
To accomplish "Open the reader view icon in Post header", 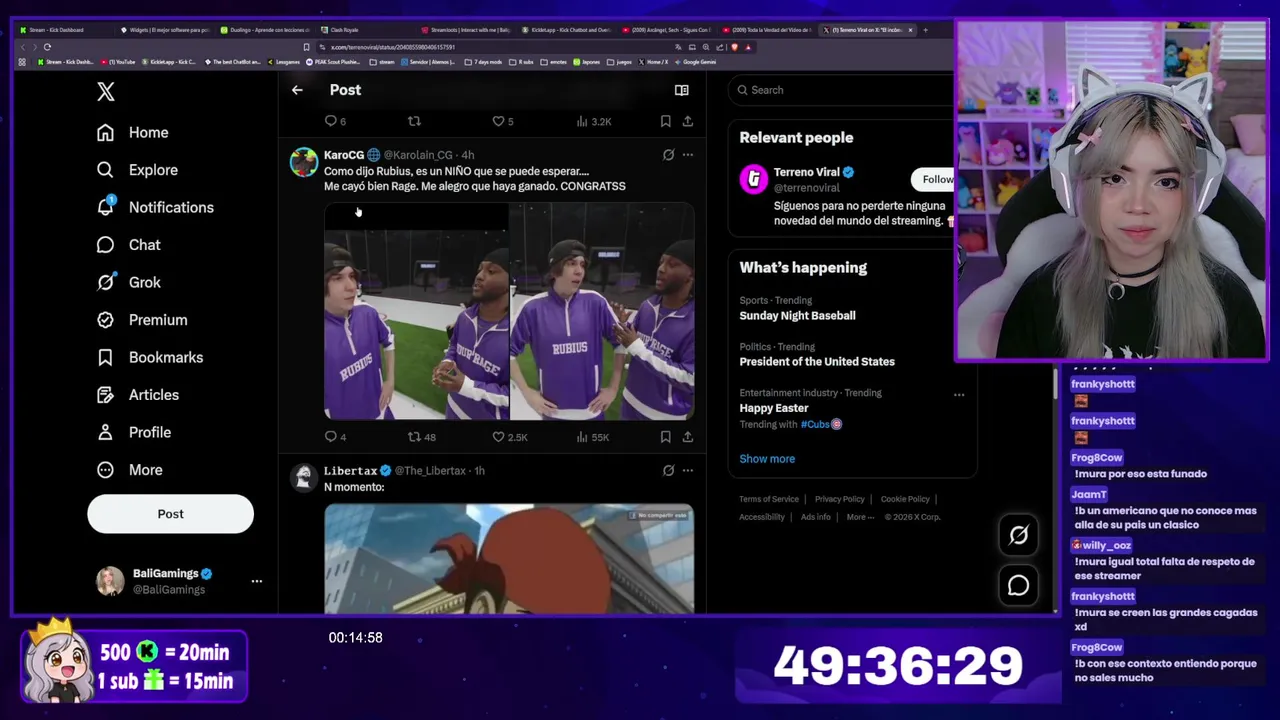I will [681, 90].
